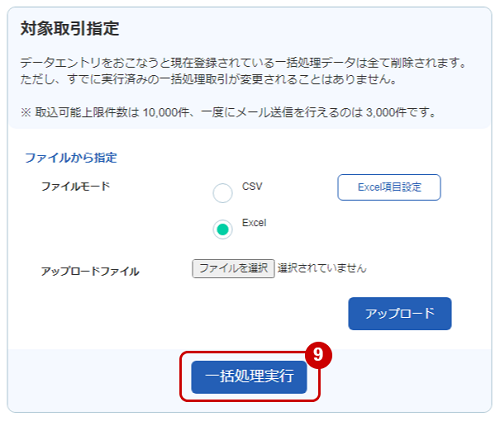Viewport: 500px width, 421px height.
Task: Click the ファイルを選択 file chooser button
Action: pos(233,268)
